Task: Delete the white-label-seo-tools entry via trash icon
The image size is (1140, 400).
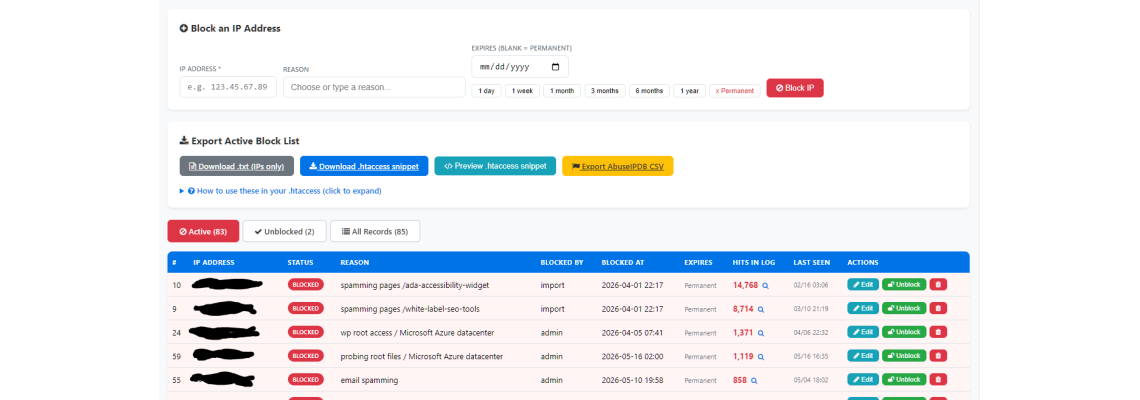Action: [938, 308]
